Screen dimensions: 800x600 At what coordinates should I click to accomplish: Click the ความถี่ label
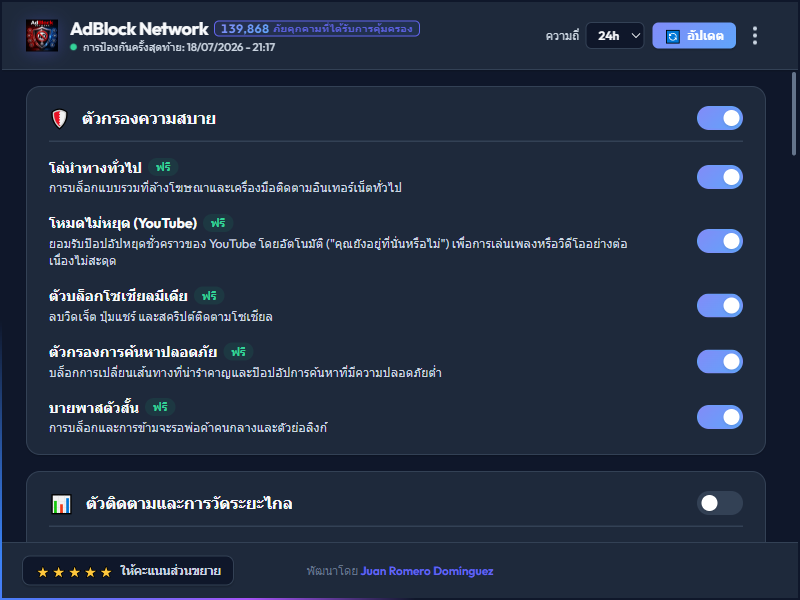click(x=562, y=36)
